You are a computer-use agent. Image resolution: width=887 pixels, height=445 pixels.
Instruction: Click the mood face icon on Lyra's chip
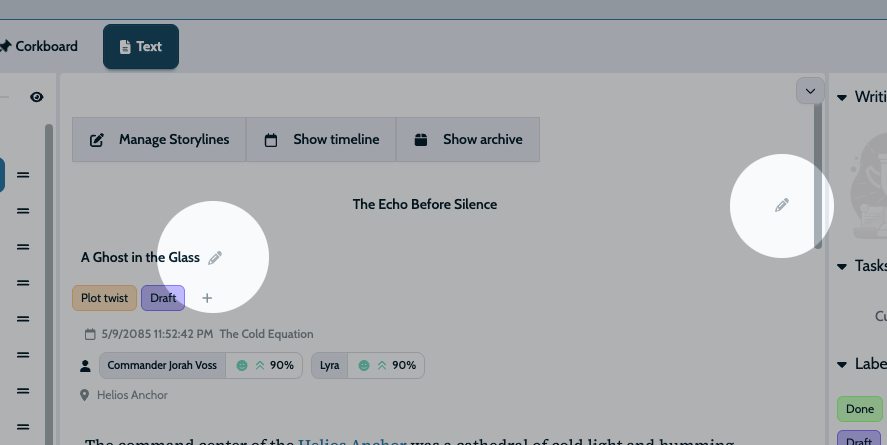pyautogui.click(x=364, y=366)
